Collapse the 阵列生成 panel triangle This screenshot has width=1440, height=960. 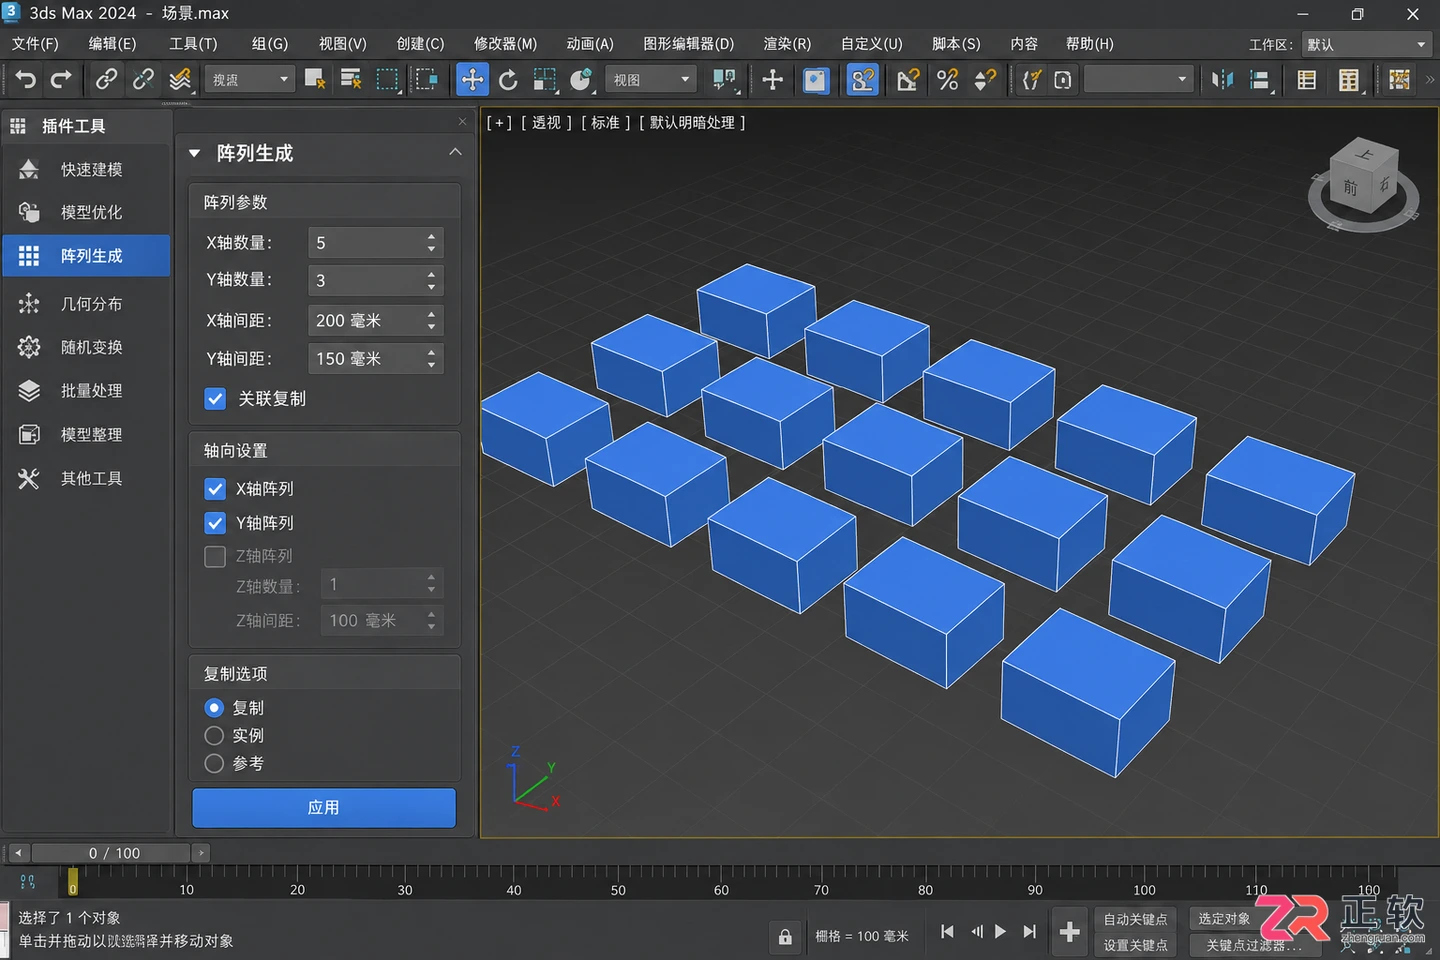[x=195, y=153]
